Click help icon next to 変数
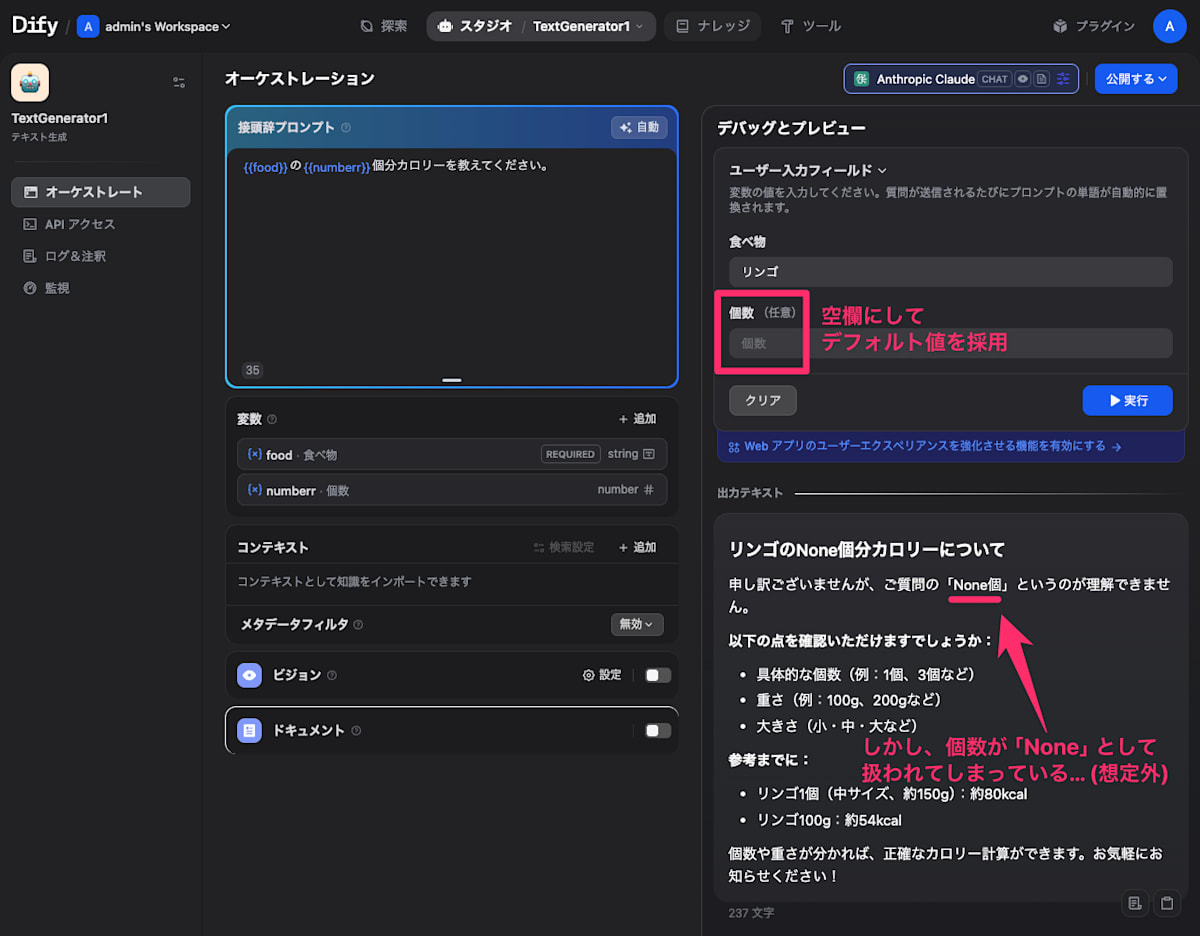The image size is (1200, 936). 272,420
